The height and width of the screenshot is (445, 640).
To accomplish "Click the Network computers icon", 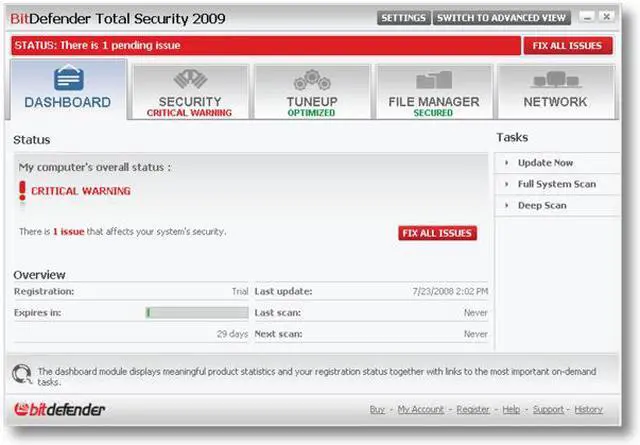I will tap(555, 80).
